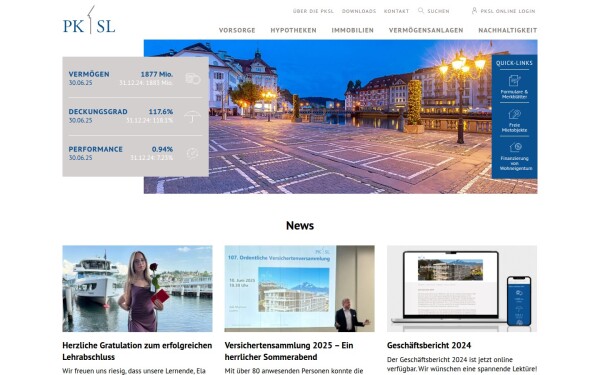Click the Deckungsgrad heading
Viewport: 600px width, 375px height.
coord(98,112)
